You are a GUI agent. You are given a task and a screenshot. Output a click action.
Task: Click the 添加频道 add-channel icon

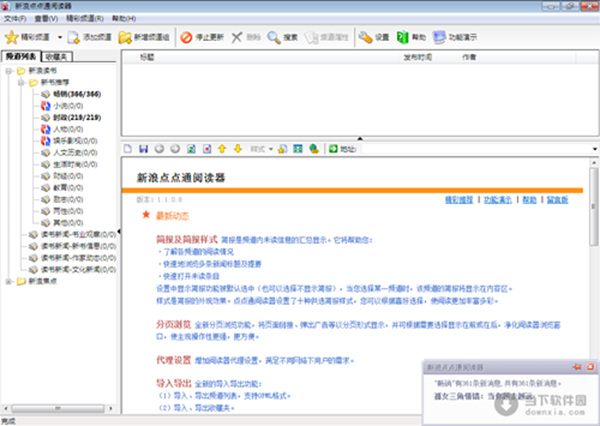click(73, 37)
